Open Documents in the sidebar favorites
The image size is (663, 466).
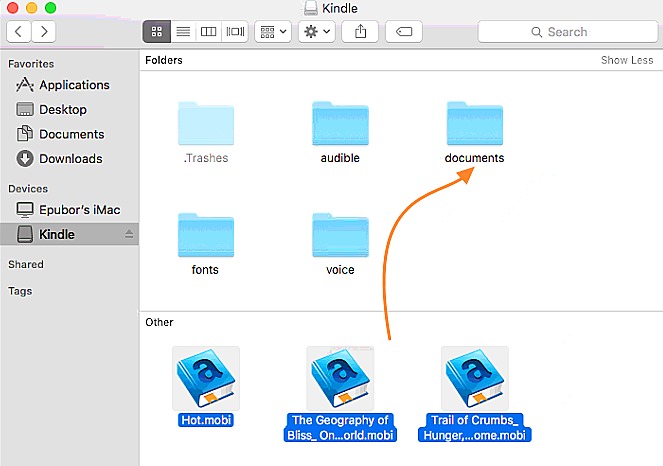70,134
